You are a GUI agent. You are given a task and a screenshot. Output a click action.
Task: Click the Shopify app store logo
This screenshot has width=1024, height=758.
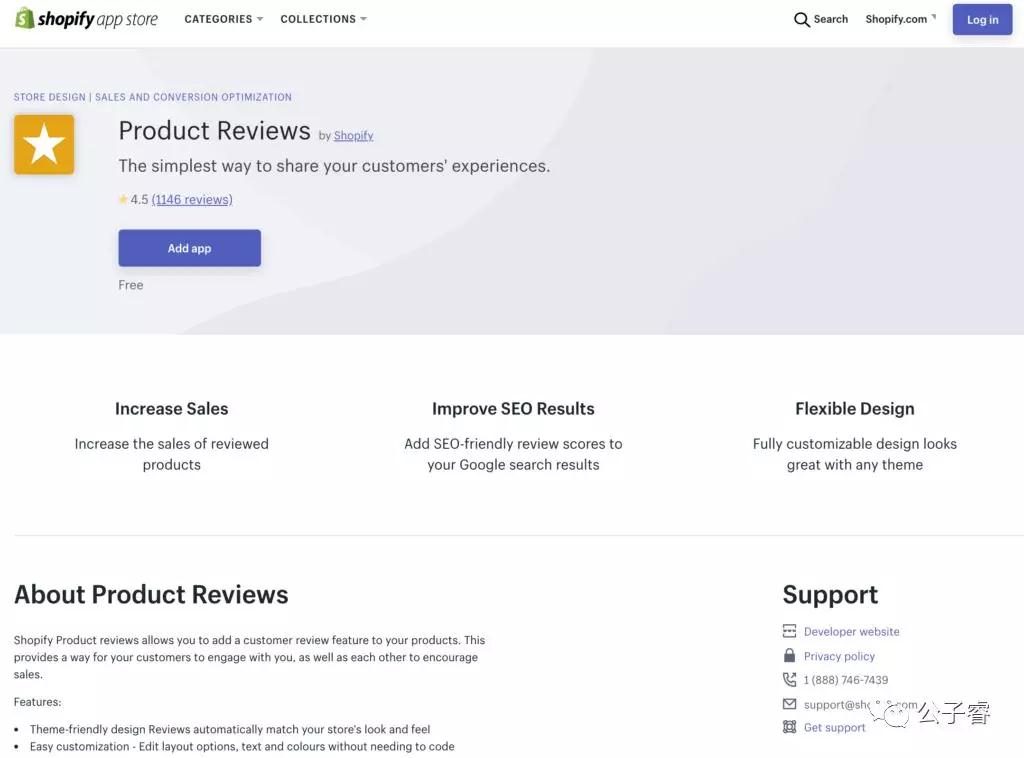[85, 17]
